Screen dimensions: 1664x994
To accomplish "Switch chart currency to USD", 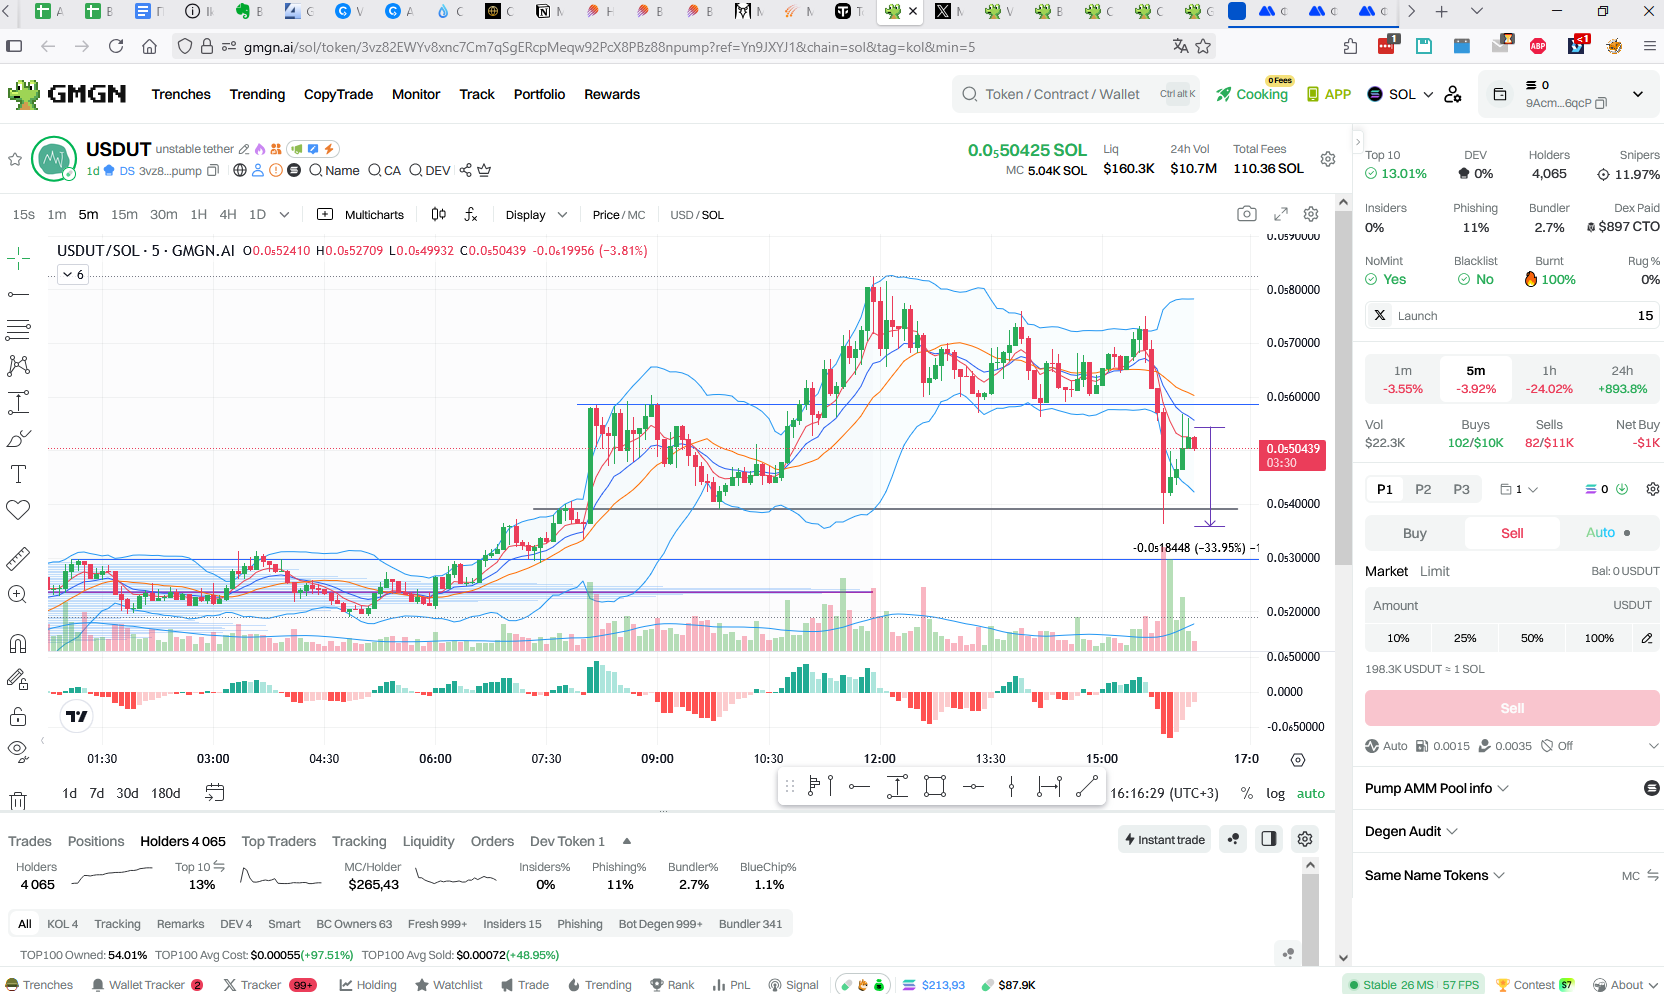I will pyautogui.click(x=681, y=215).
